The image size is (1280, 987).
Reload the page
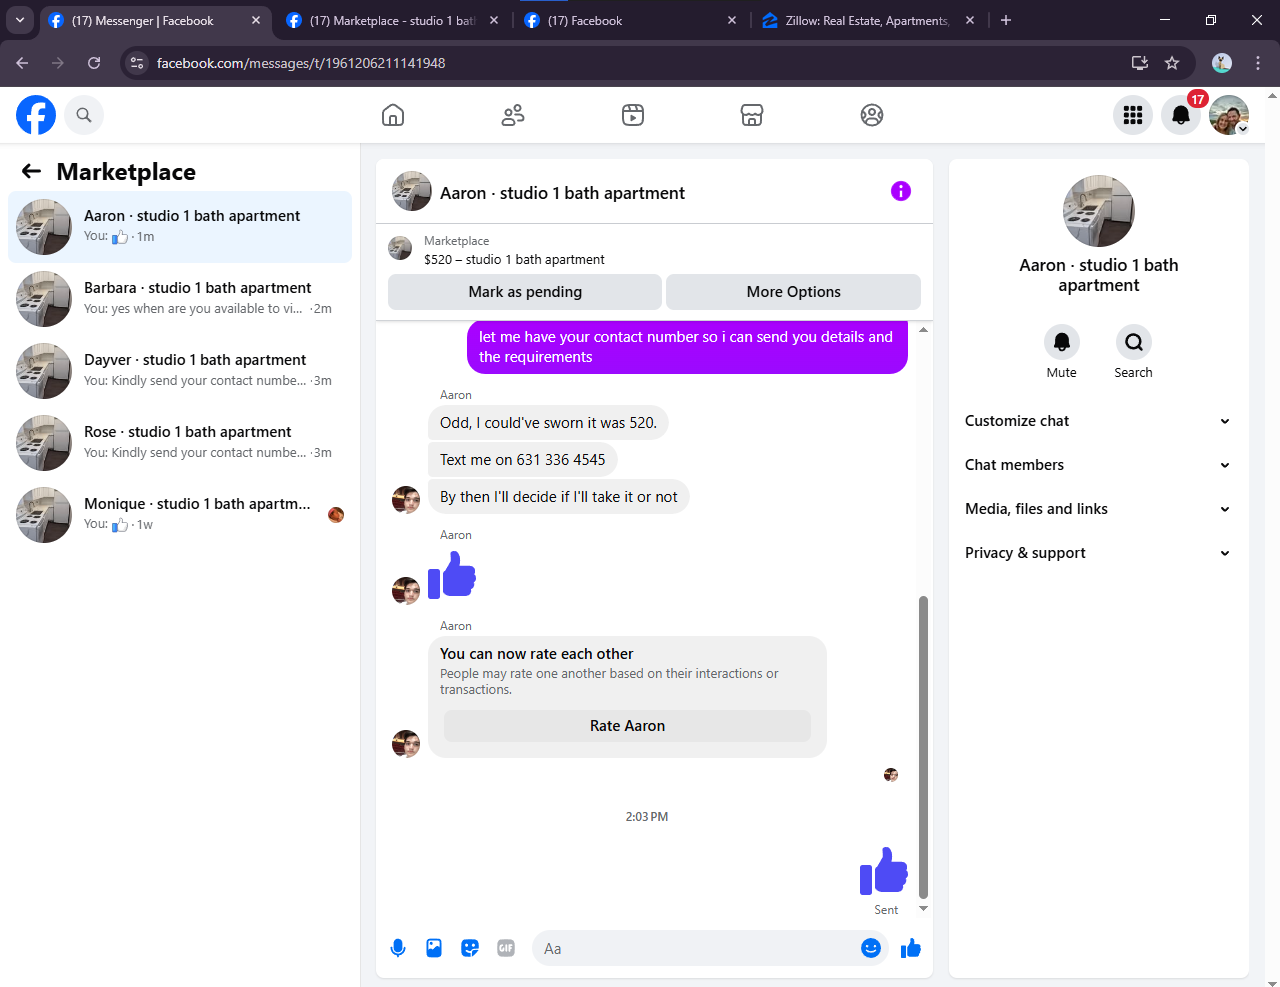click(x=94, y=63)
